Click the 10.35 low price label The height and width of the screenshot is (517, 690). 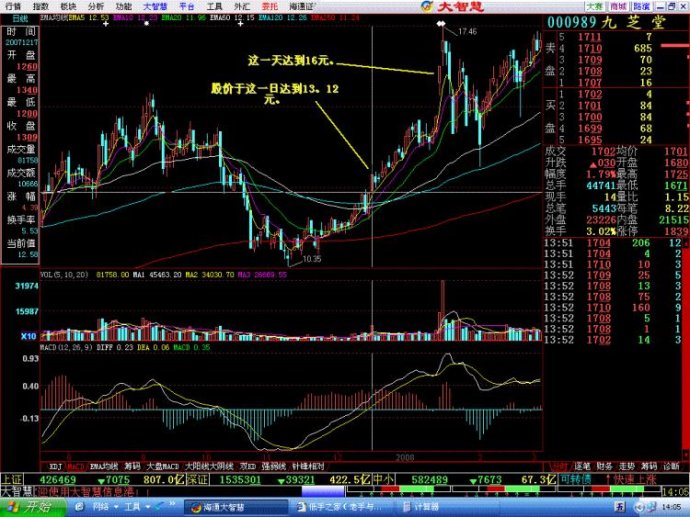tap(312, 259)
